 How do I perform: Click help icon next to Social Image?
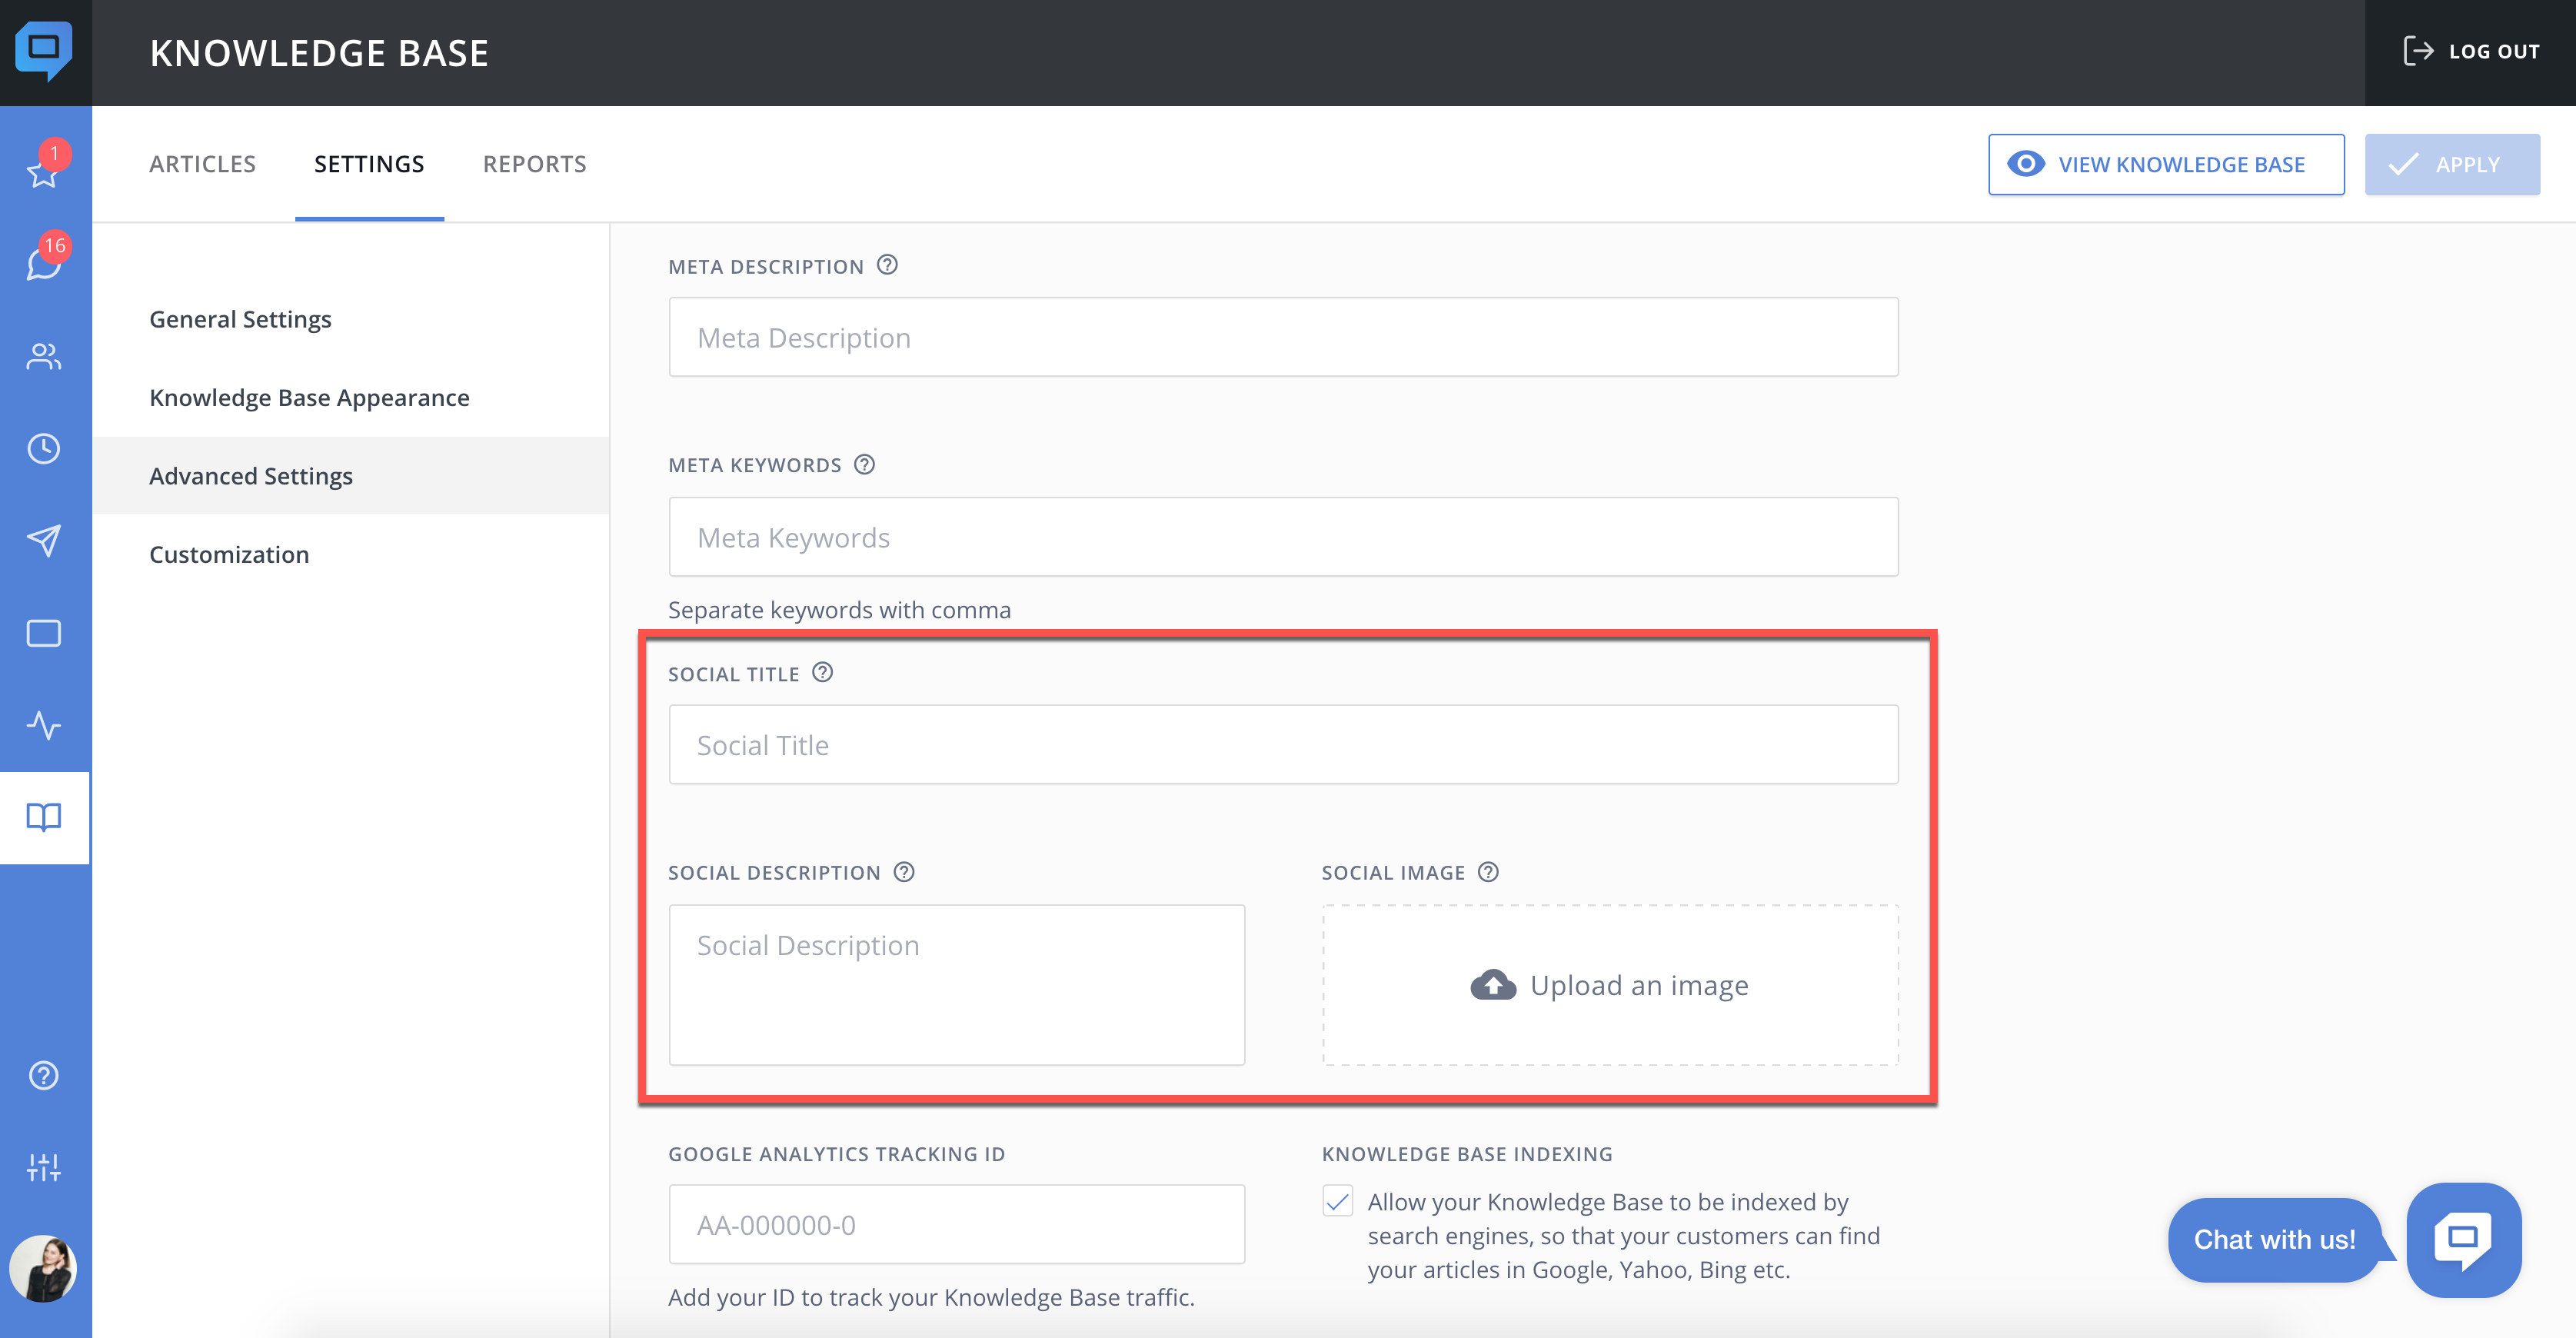[x=1488, y=872]
